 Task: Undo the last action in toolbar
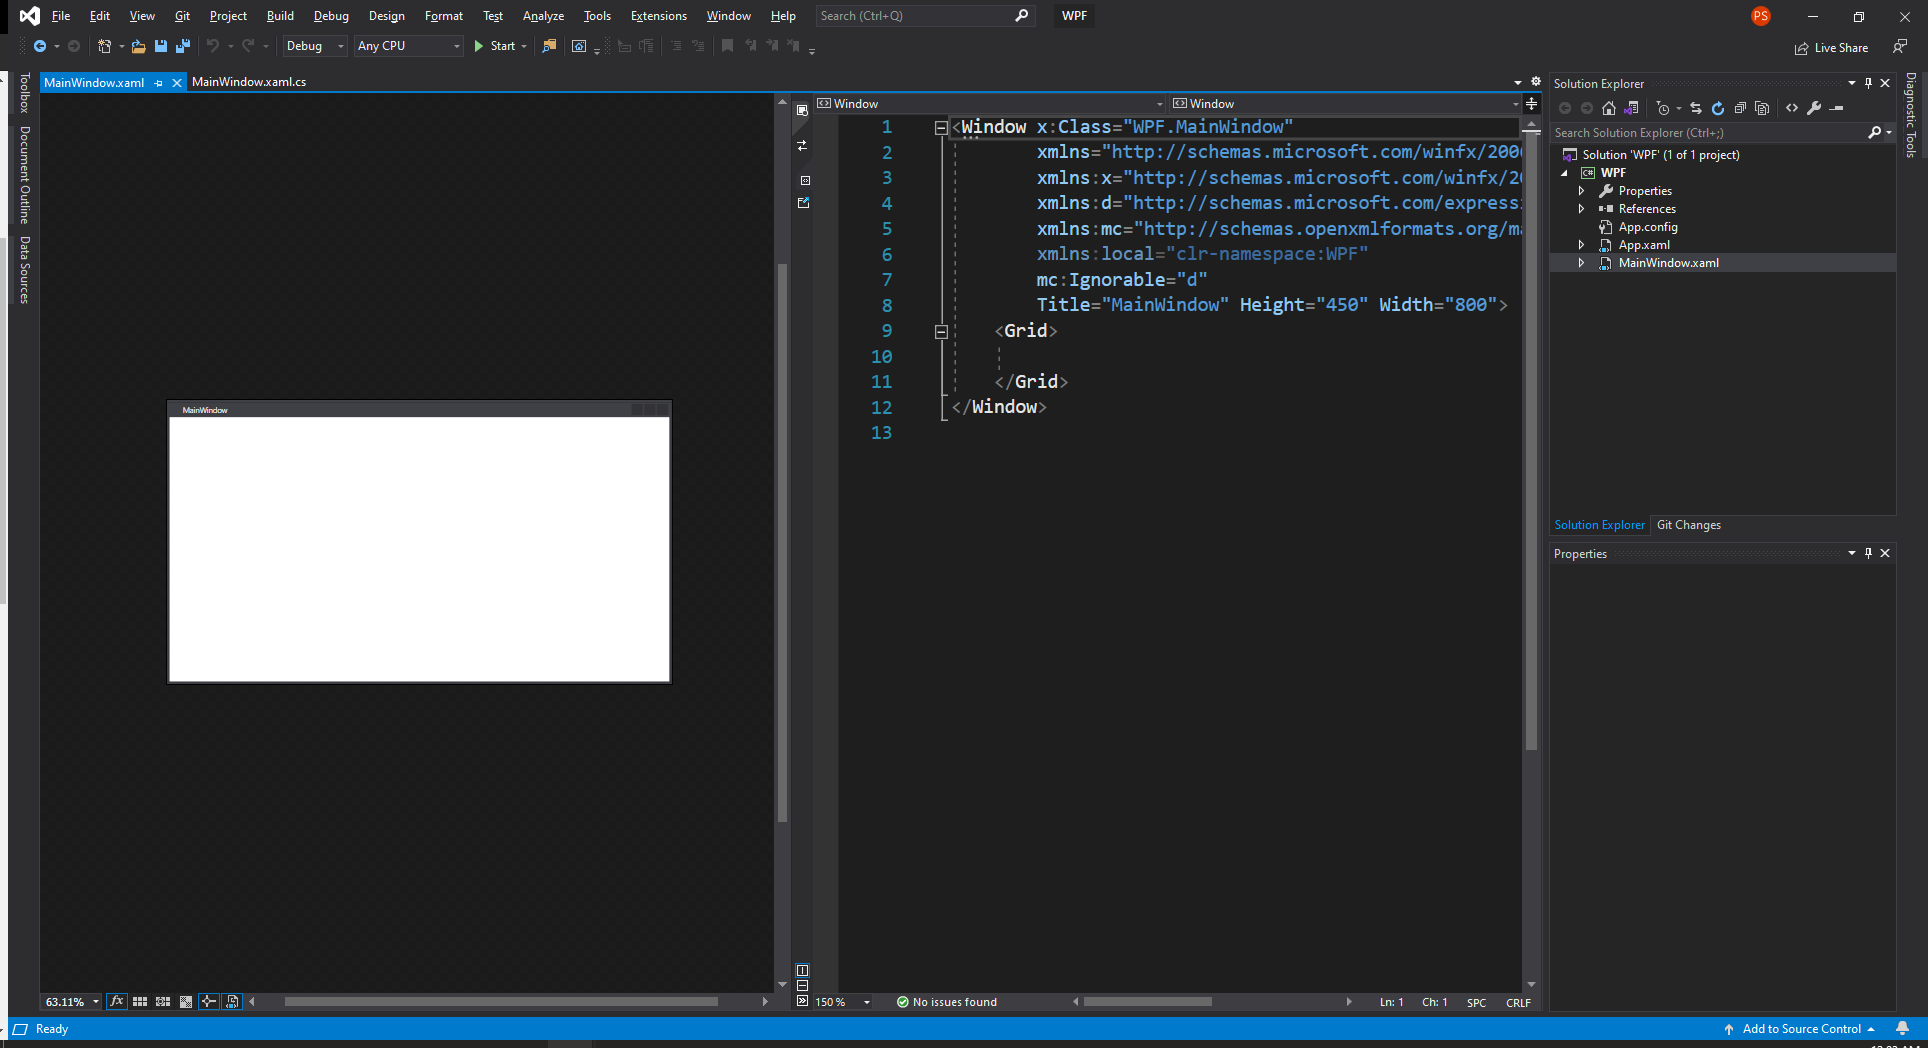coord(212,46)
